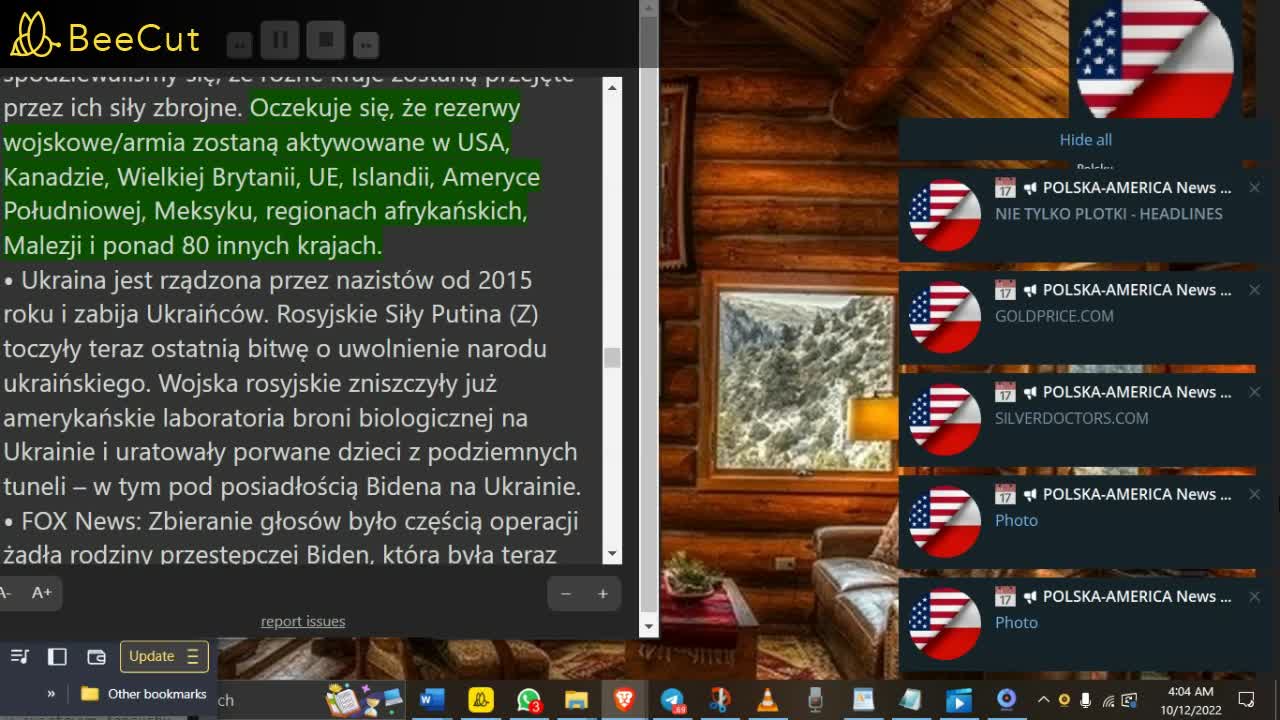
Task: Click the calendar icon on the GOLDPRICE.COM notification
Action: pyautogui.click(x=1005, y=290)
